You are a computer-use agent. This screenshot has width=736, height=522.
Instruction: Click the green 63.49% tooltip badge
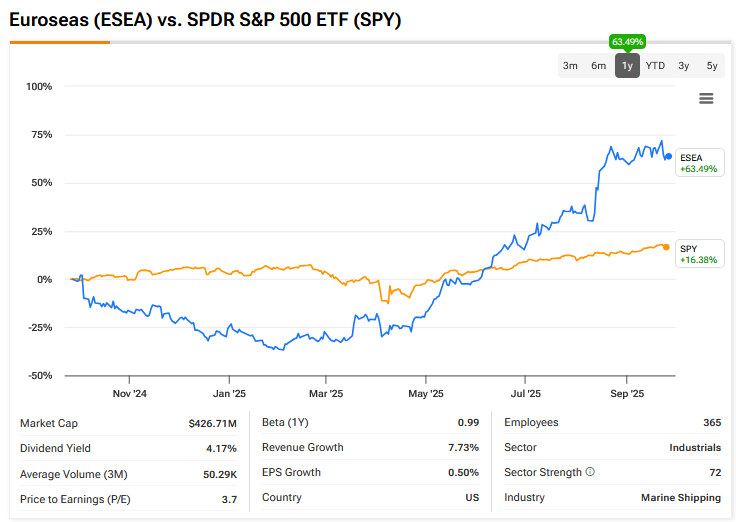[627, 42]
